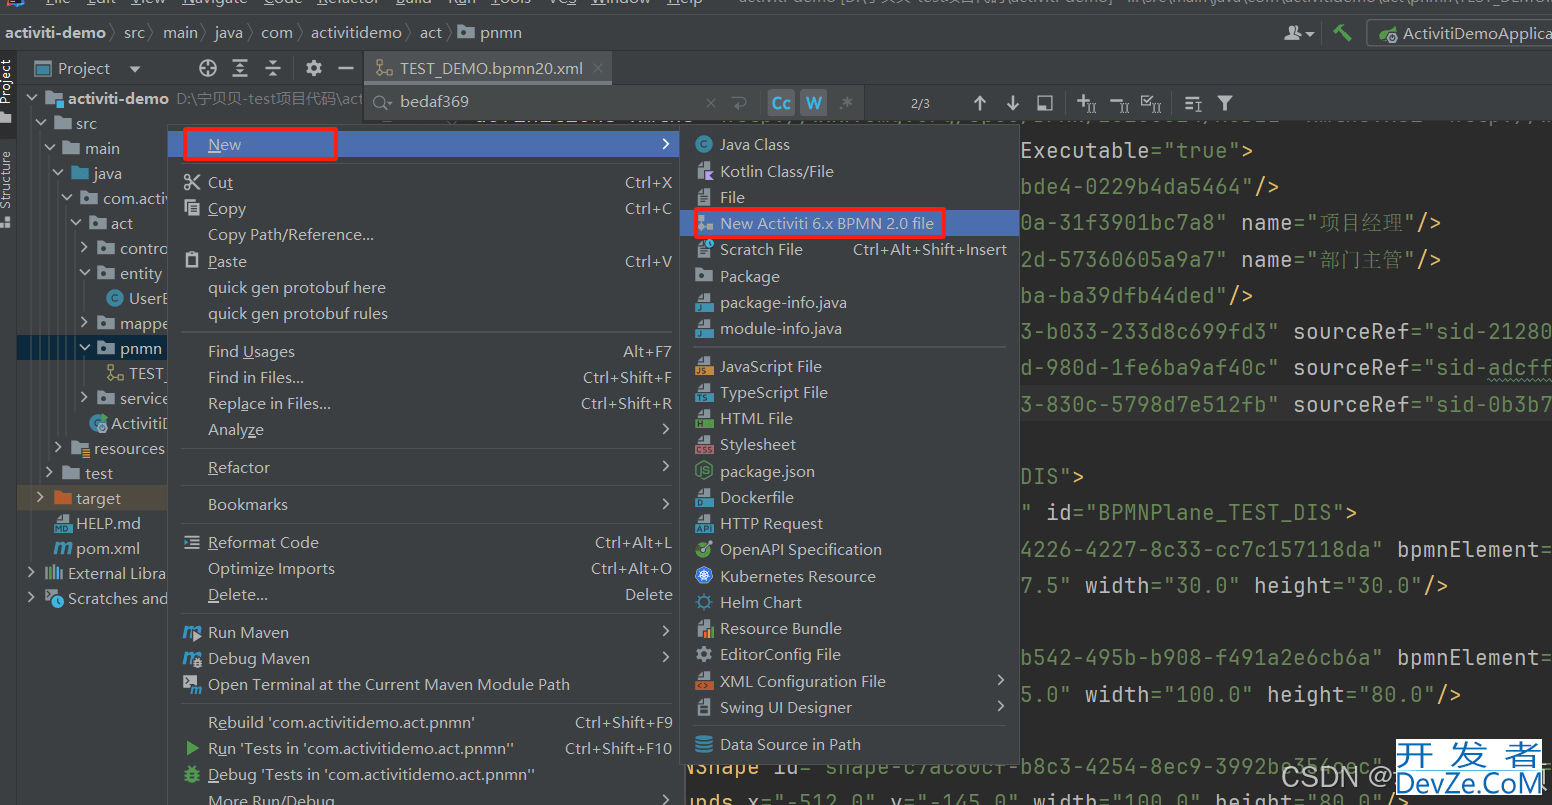1552x805 pixels.
Task: Expand External Libraries node
Action: click(31, 573)
